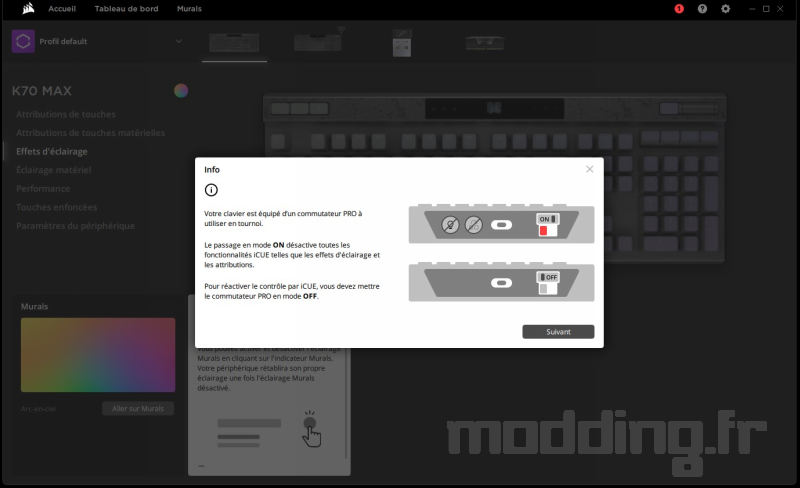Expand the Profil default dropdown arrow
The image size is (800, 488).
(x=179, y=41)
